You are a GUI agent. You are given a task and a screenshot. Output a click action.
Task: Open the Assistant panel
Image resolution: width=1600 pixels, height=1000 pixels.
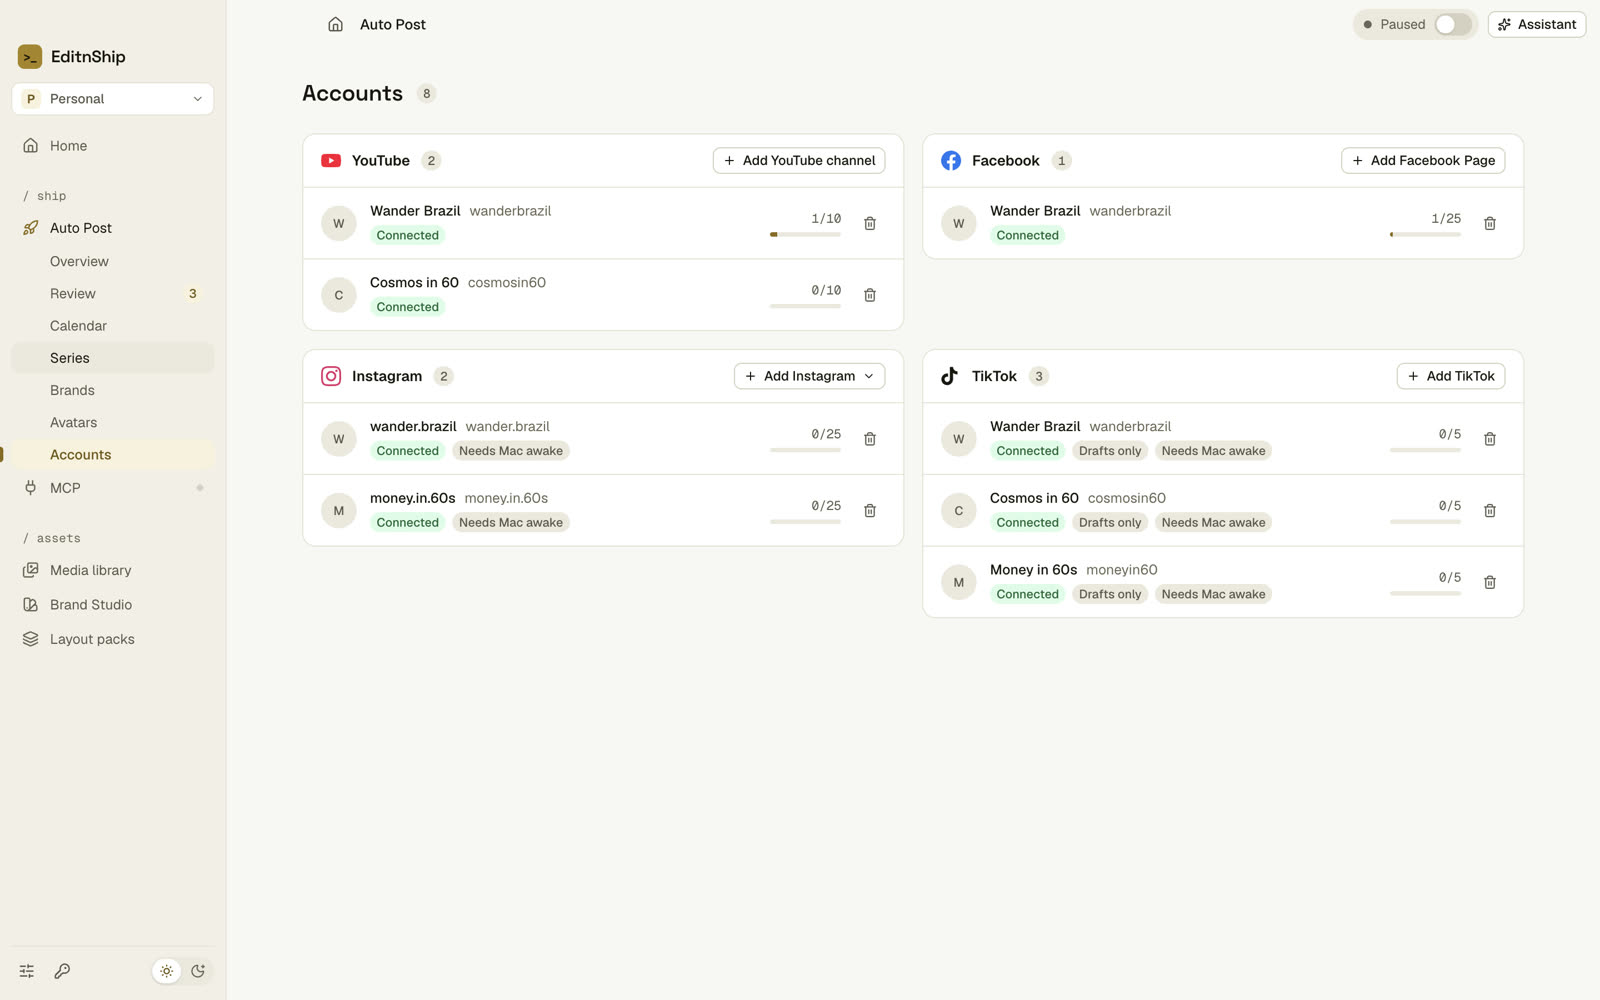click(x=1537, y=25)
